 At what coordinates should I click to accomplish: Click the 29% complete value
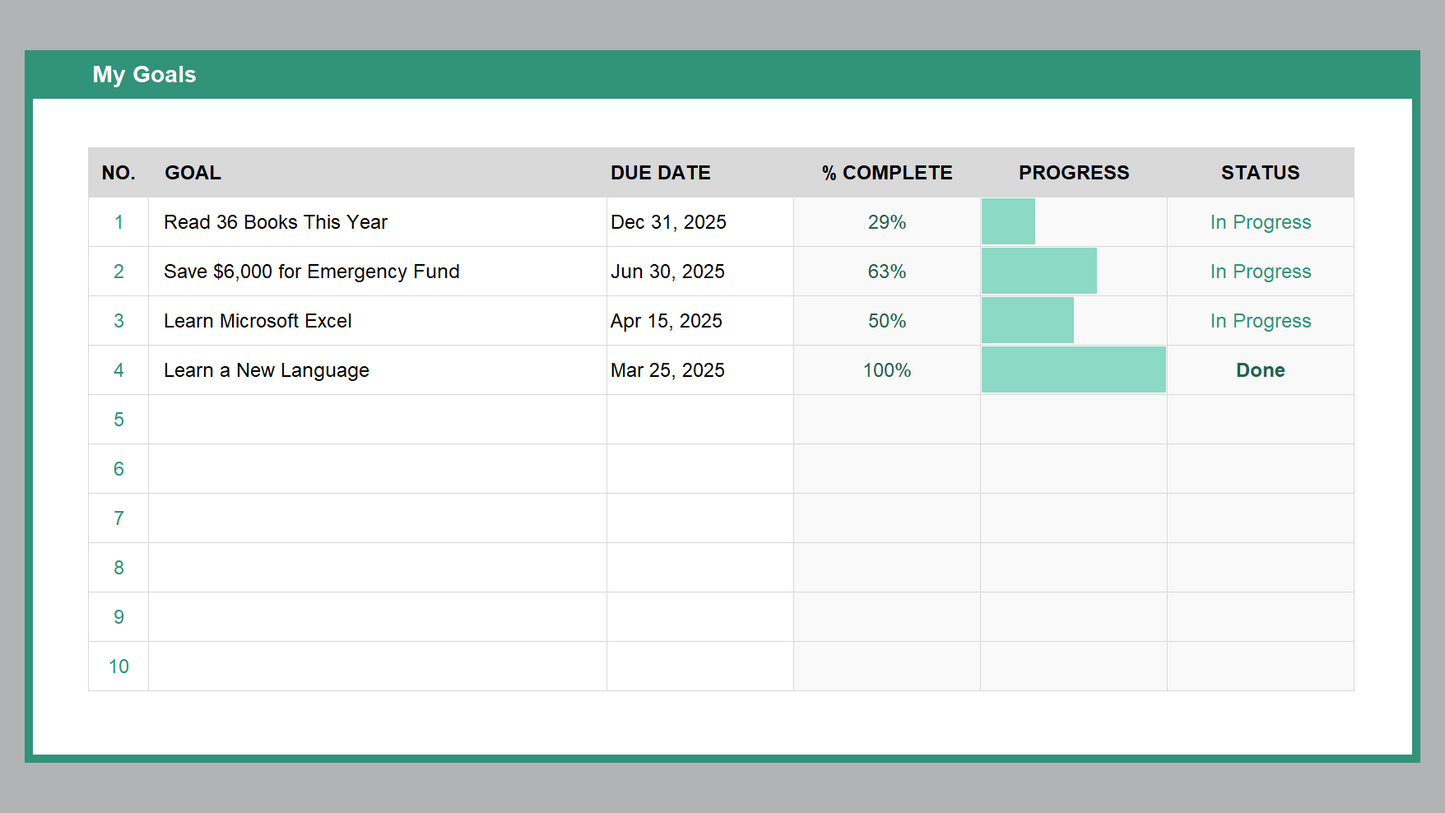pyautogui.click(x=886, y=222)
